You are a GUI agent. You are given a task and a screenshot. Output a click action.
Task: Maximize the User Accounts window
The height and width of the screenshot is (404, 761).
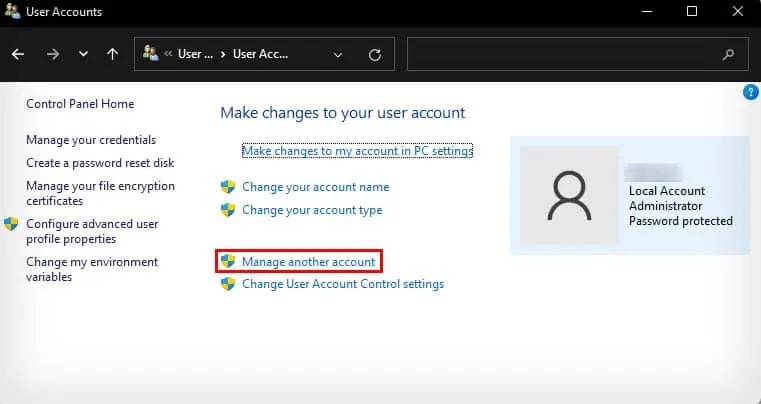(692, 11)
